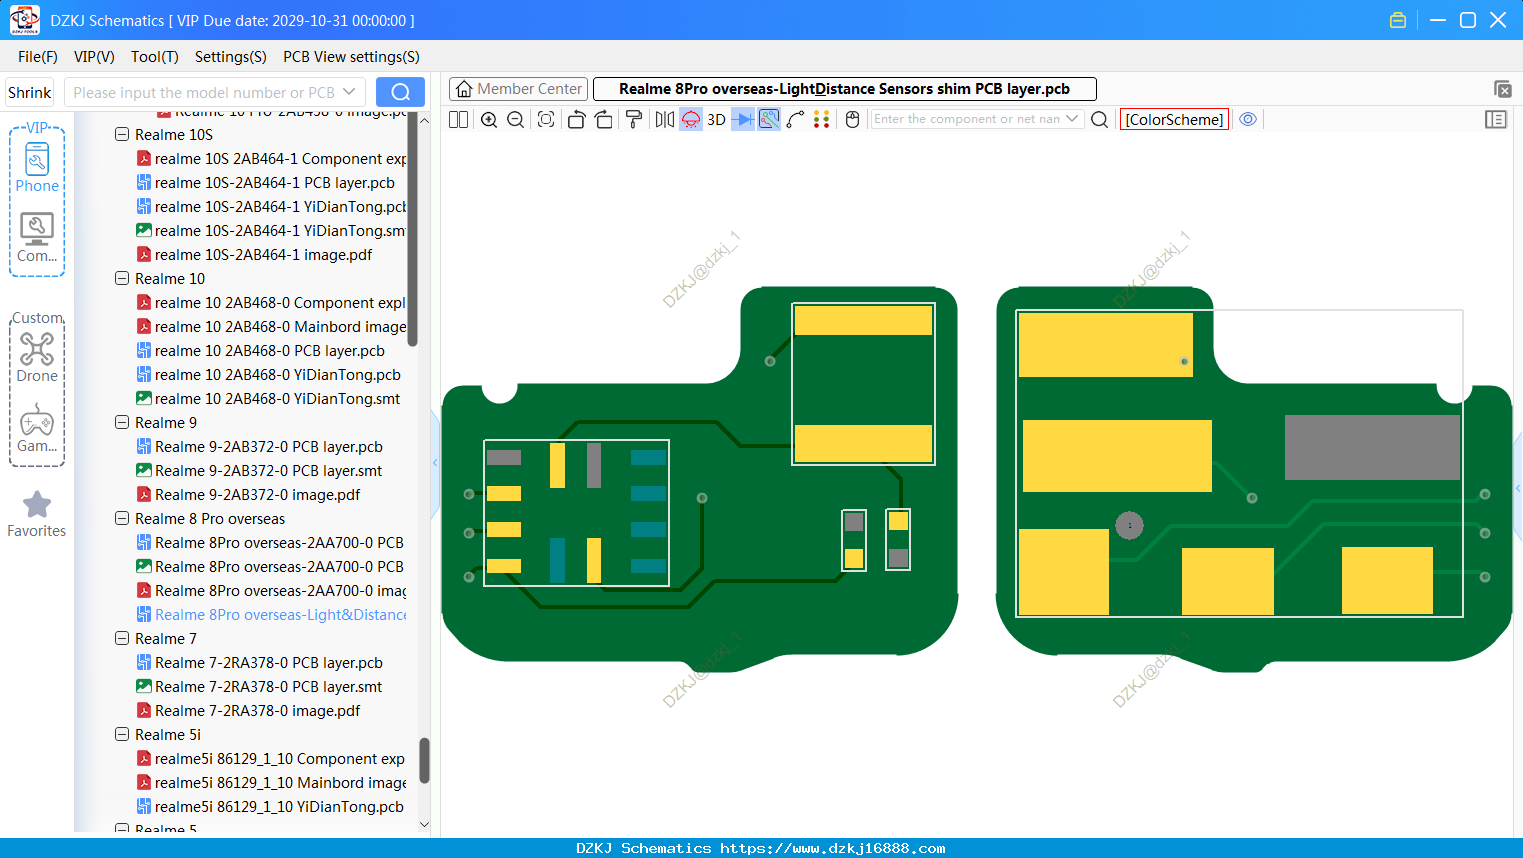
Task: Open the ColorScheme button
Action: [1174, 119]
